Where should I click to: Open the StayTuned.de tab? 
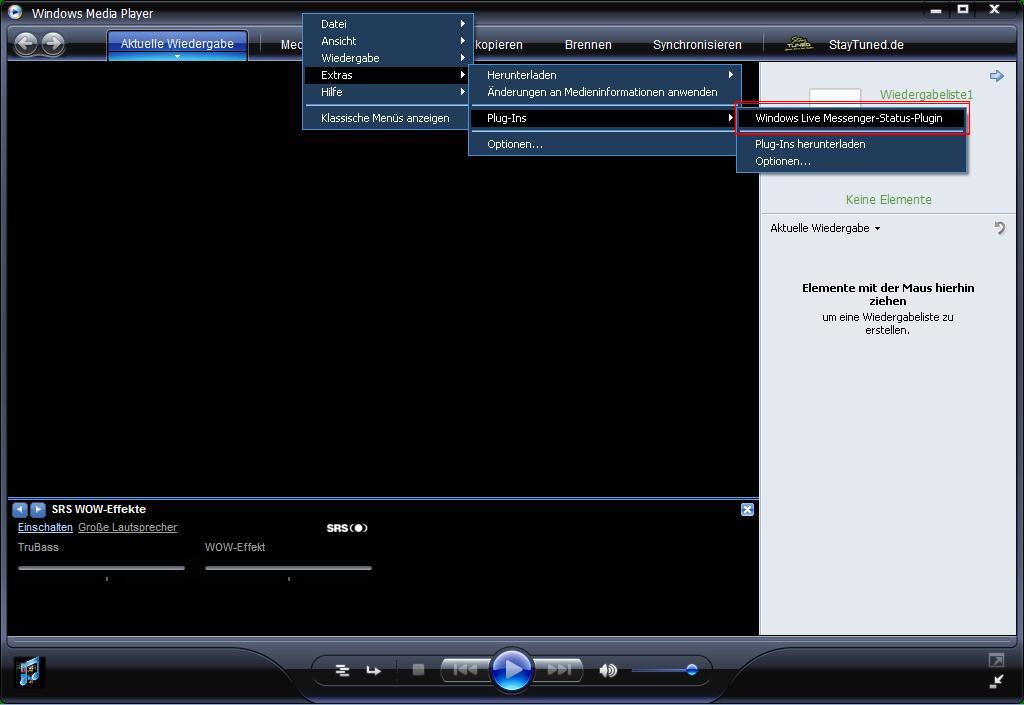pos(866,44)
